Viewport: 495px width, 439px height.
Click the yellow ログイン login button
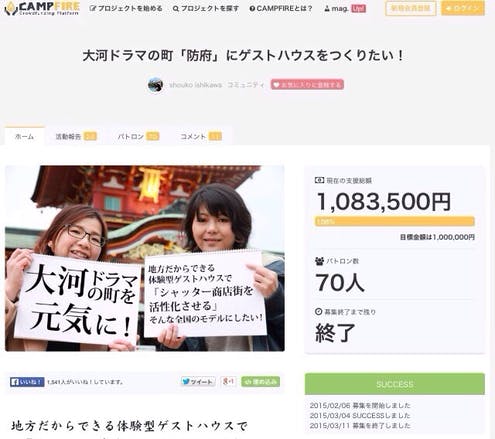(x=463, y=8)
